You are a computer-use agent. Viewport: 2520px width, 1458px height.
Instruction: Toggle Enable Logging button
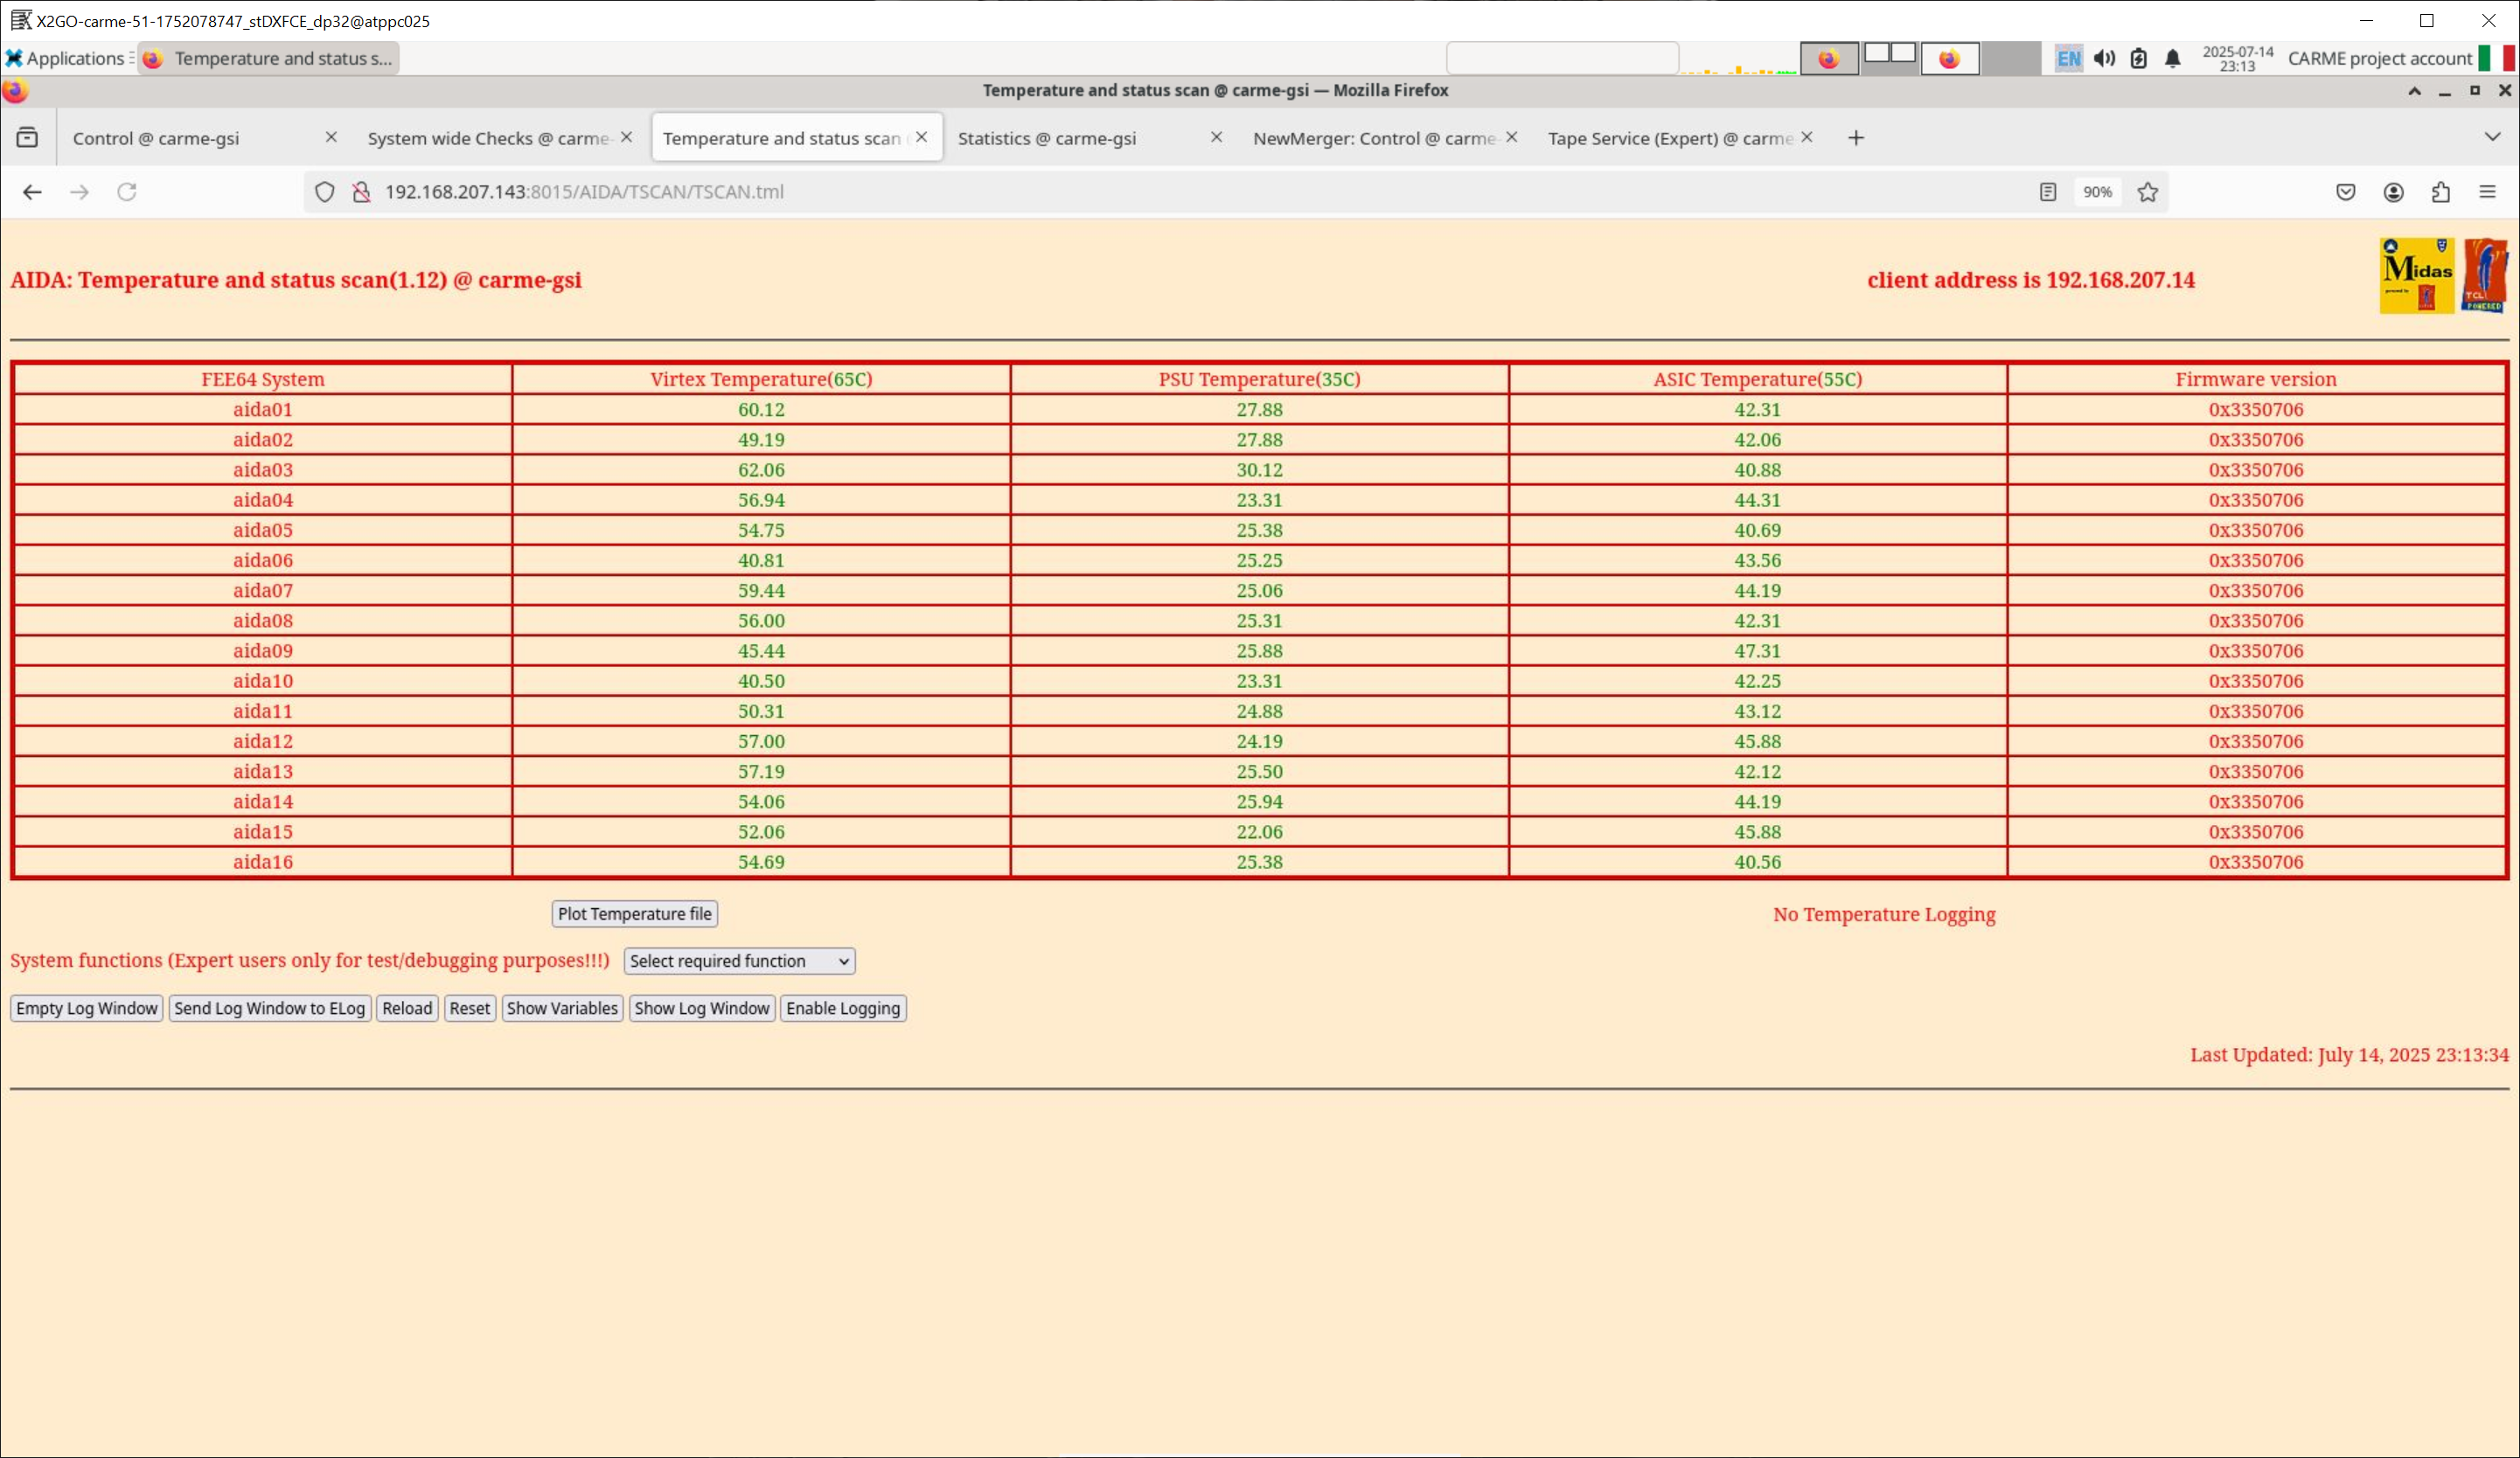click(842, 1008)
